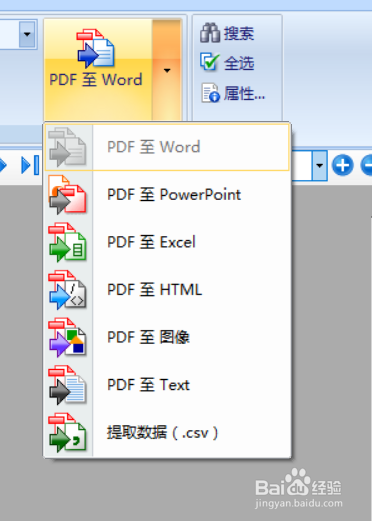Select 提取数据 (.csv) menu entry

click(x=167, y=433)
